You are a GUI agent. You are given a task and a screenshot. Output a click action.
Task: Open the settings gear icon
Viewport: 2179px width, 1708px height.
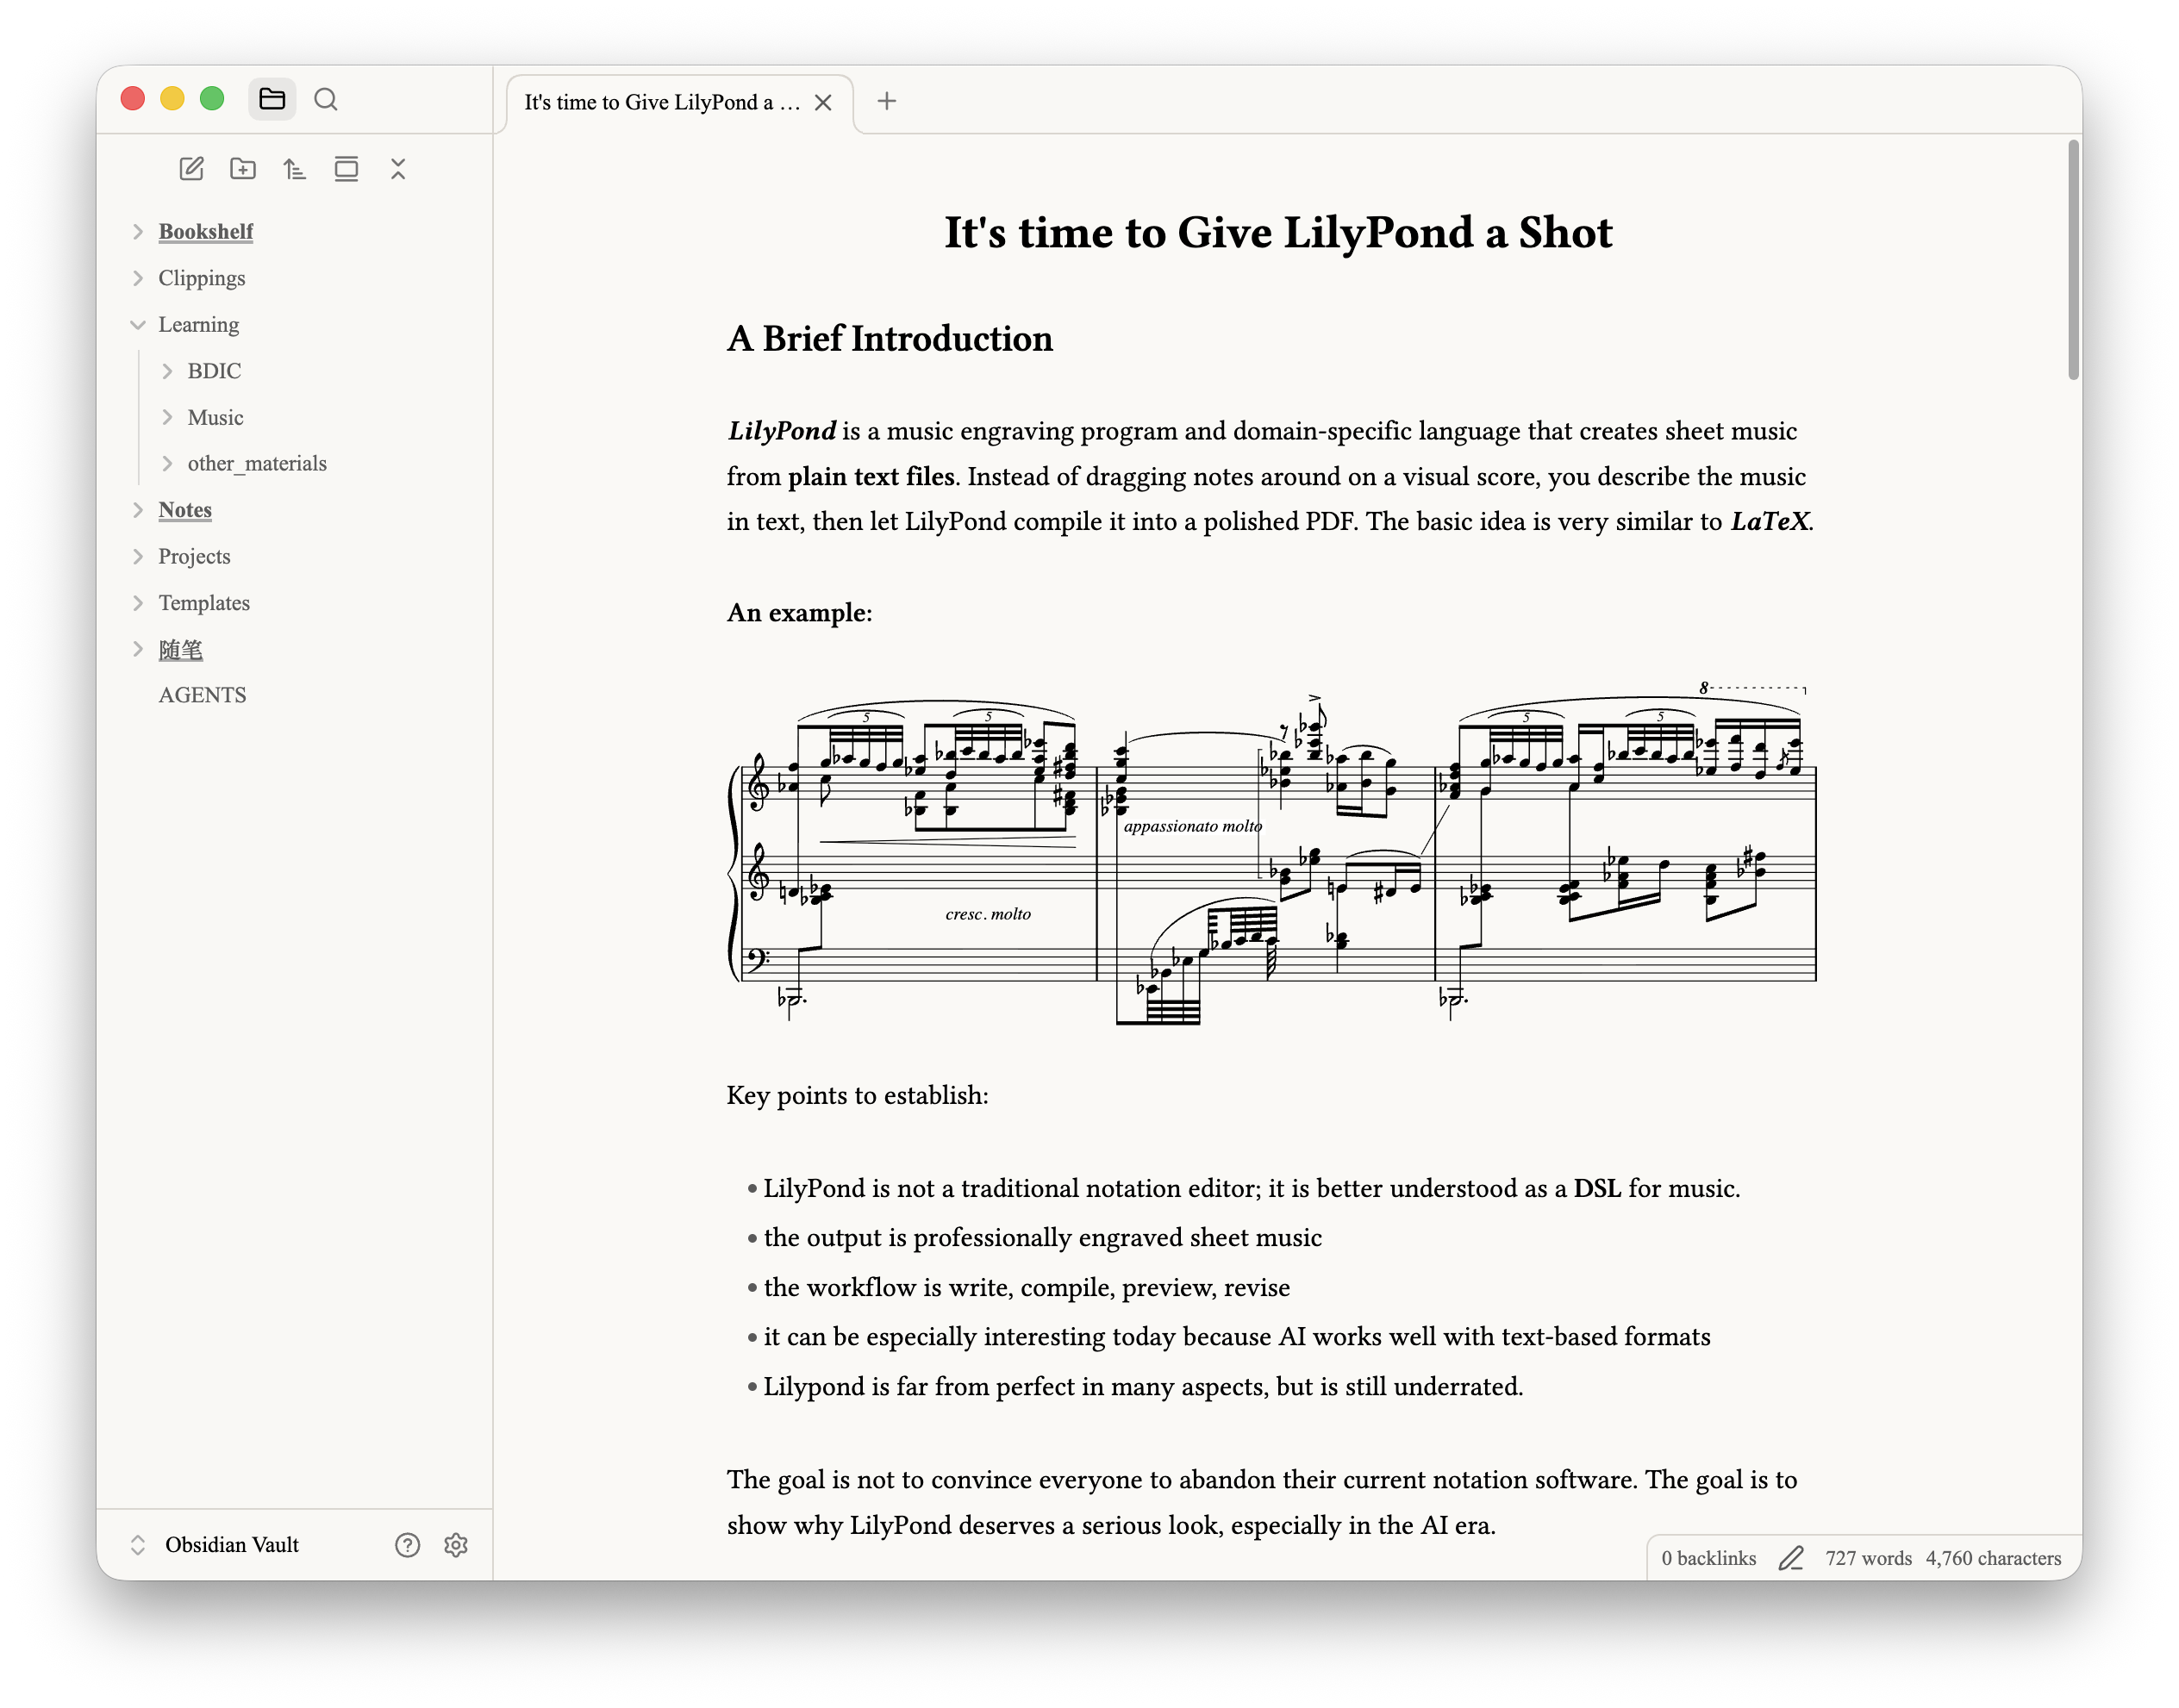[456, 1545]
